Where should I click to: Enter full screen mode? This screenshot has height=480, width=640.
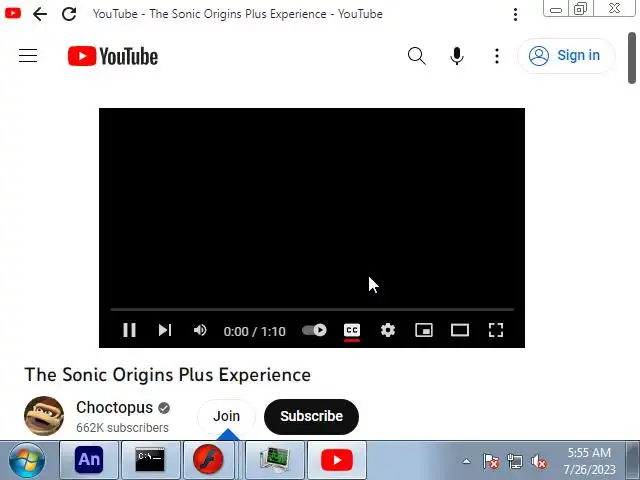(496, 330)
